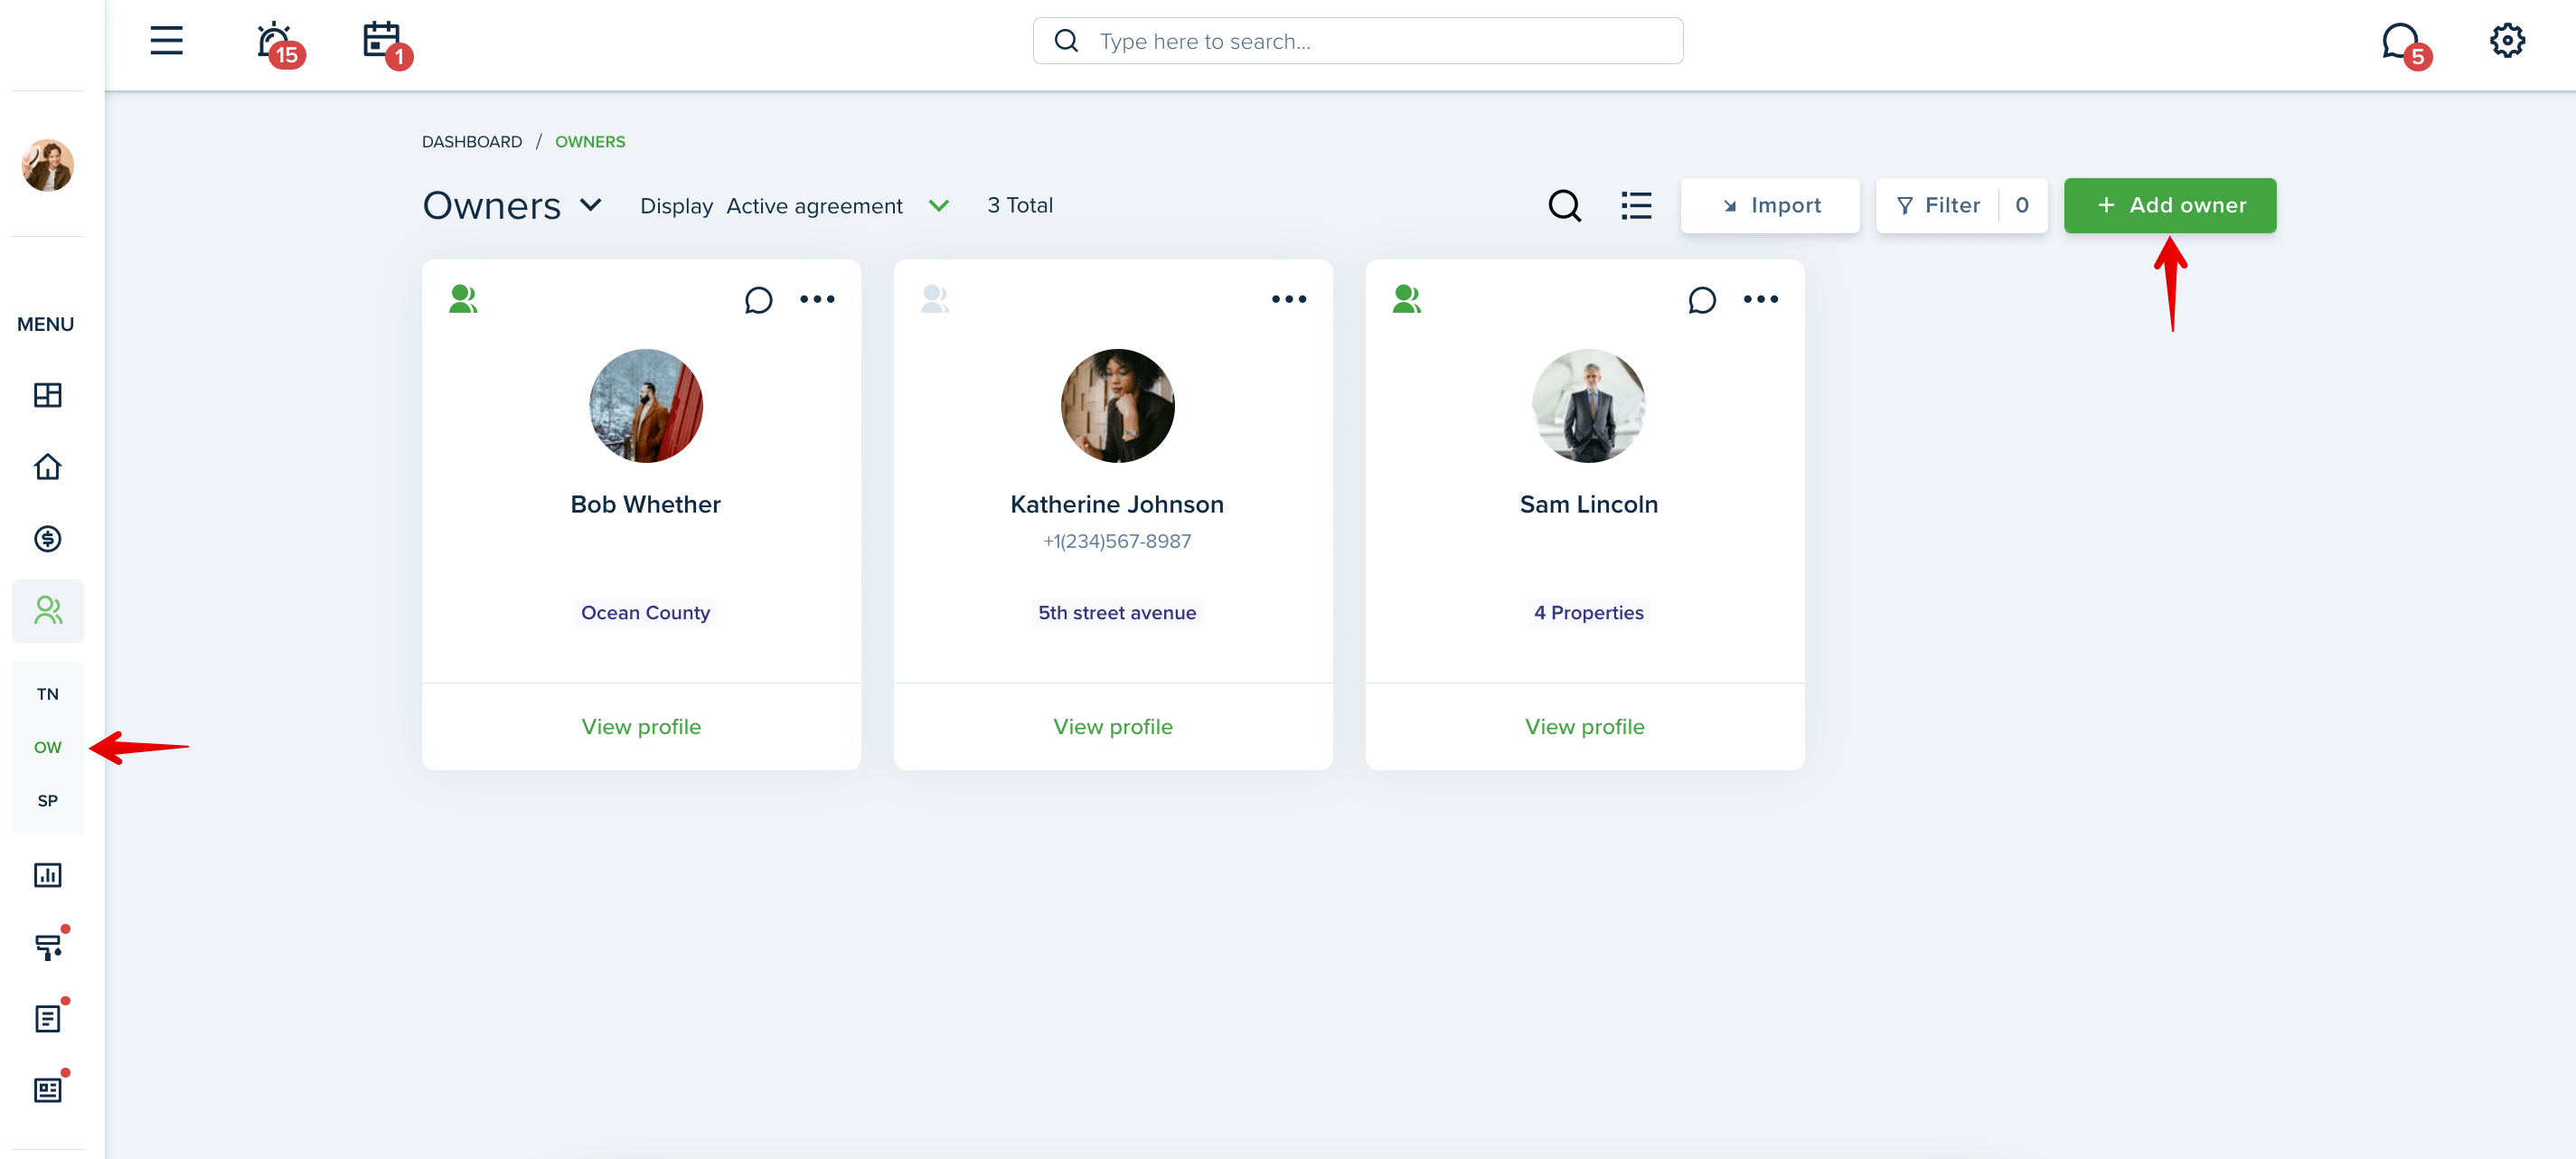Focus the top search field

(1357, 41)
